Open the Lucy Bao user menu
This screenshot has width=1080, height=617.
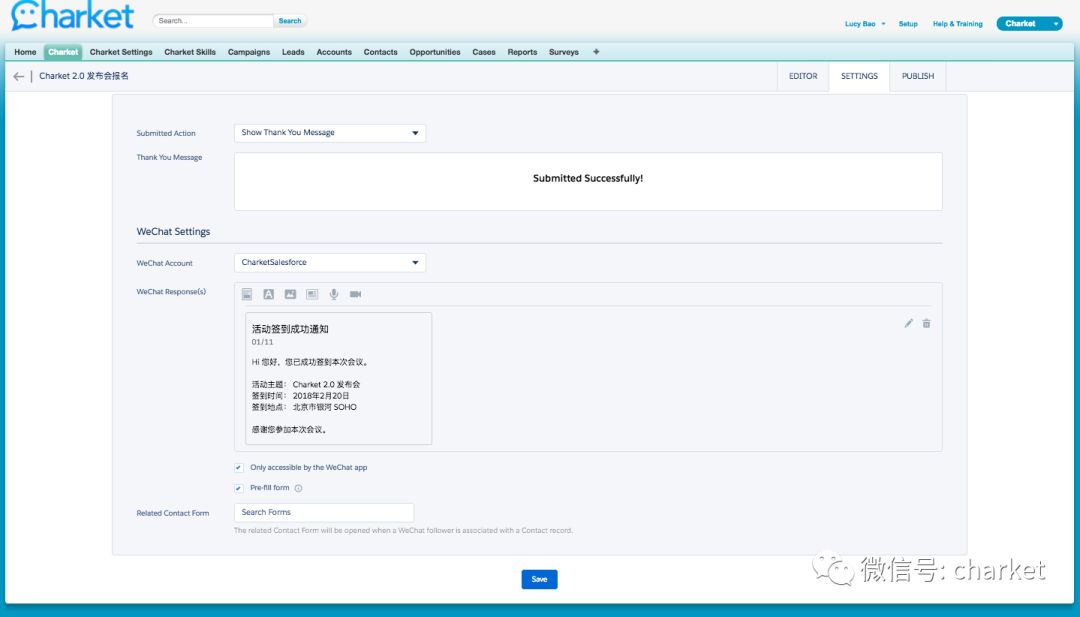[x=865, y=24]
